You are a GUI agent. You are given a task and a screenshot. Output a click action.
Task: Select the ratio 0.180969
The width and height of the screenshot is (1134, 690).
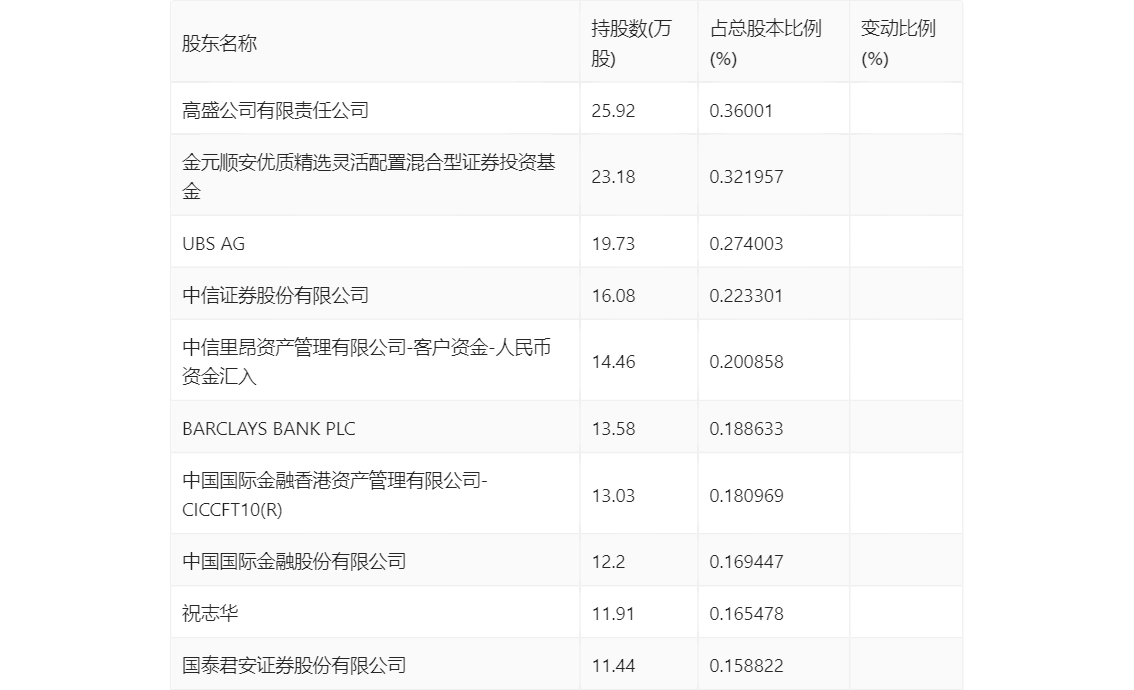coord(746,495)
